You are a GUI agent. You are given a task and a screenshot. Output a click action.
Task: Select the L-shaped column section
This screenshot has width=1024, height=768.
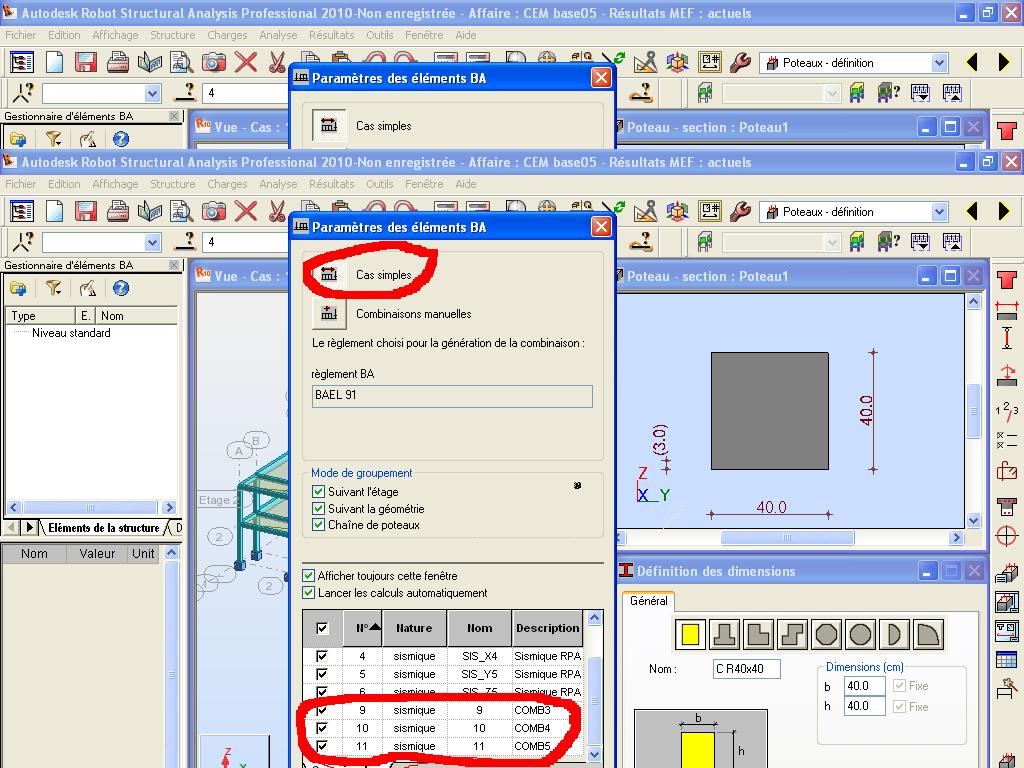[758, 634]
